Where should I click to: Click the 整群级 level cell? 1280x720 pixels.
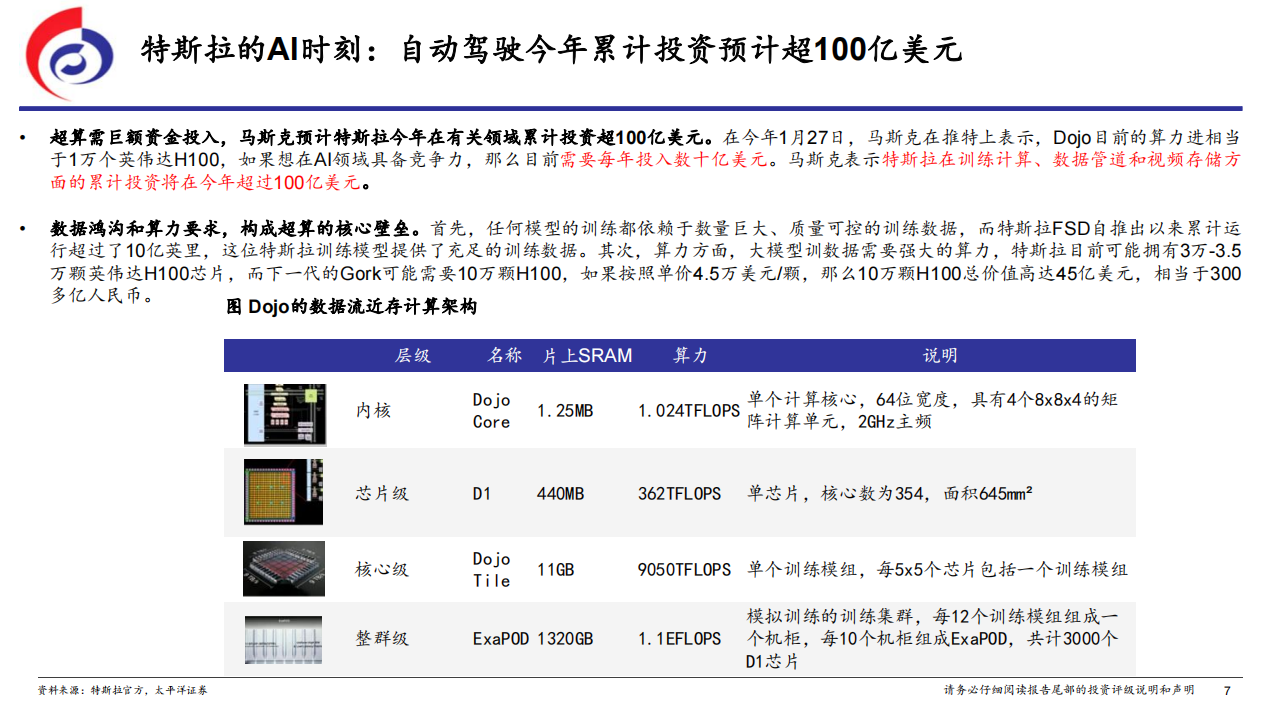tap(382, 638)
